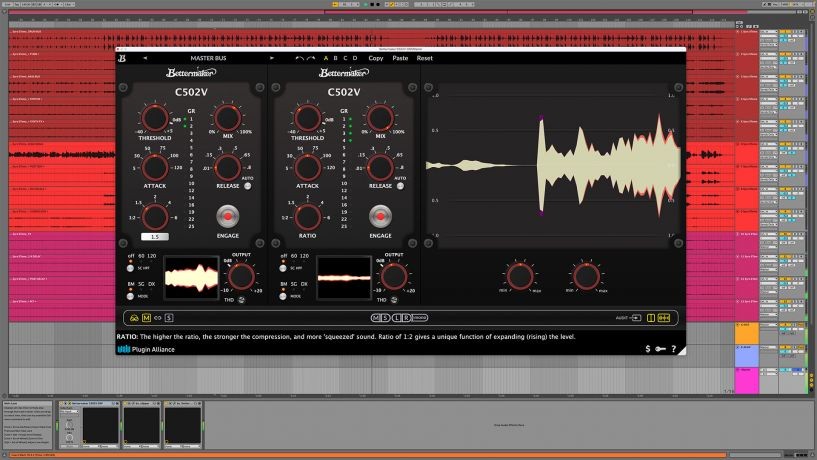Click the Reset button
Screen dimensions: 817x460
425,58
